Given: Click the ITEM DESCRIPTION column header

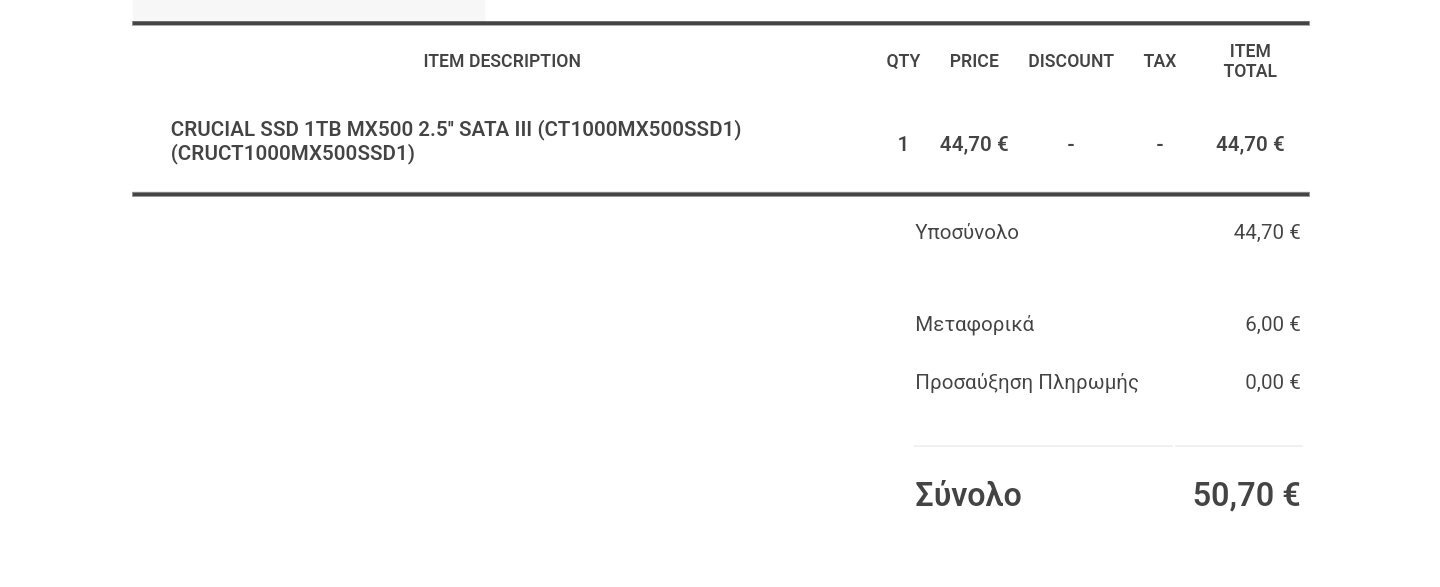Looking at the screenshot, I should point(502,61).
